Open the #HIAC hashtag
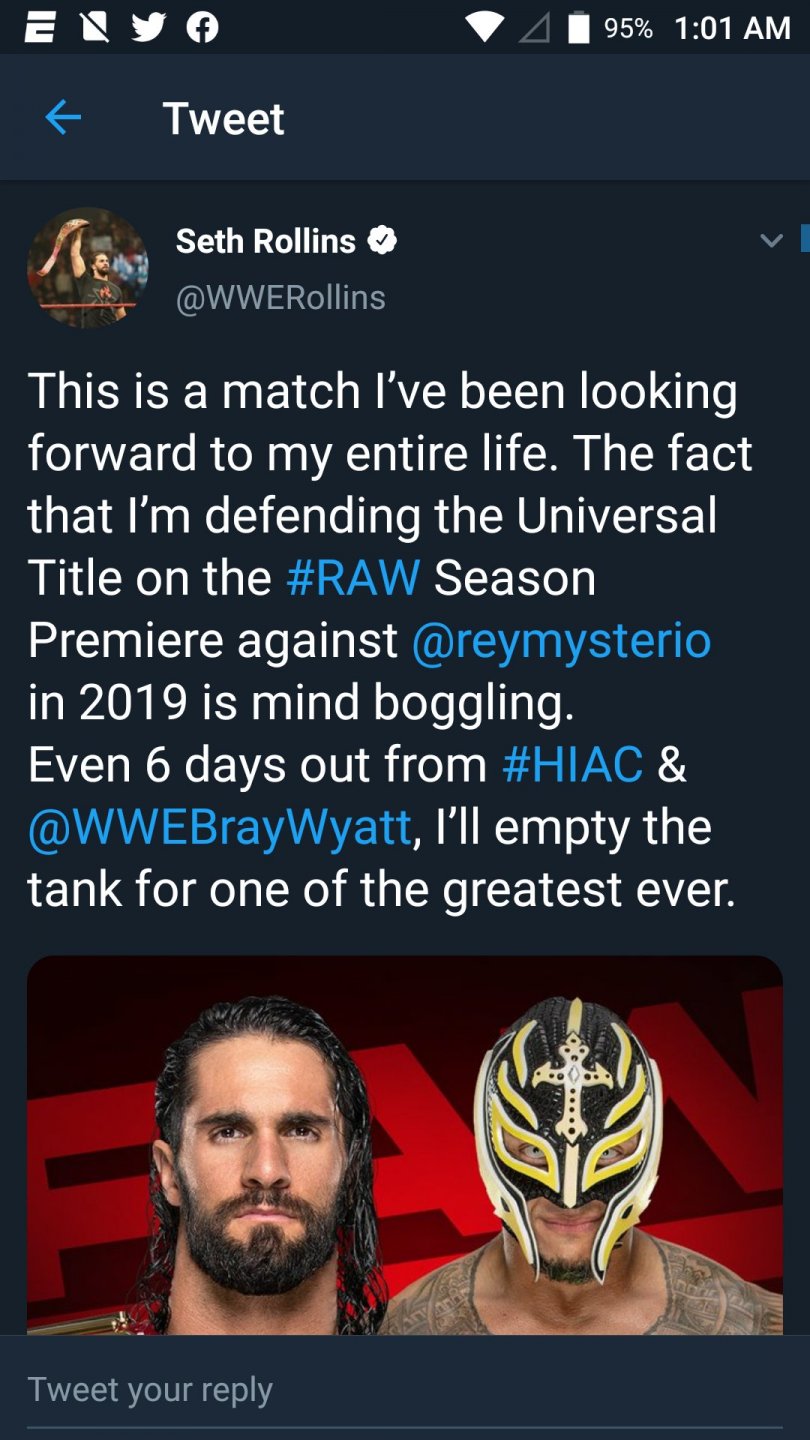Screen dimensions: 810x1440 point(572,765)
